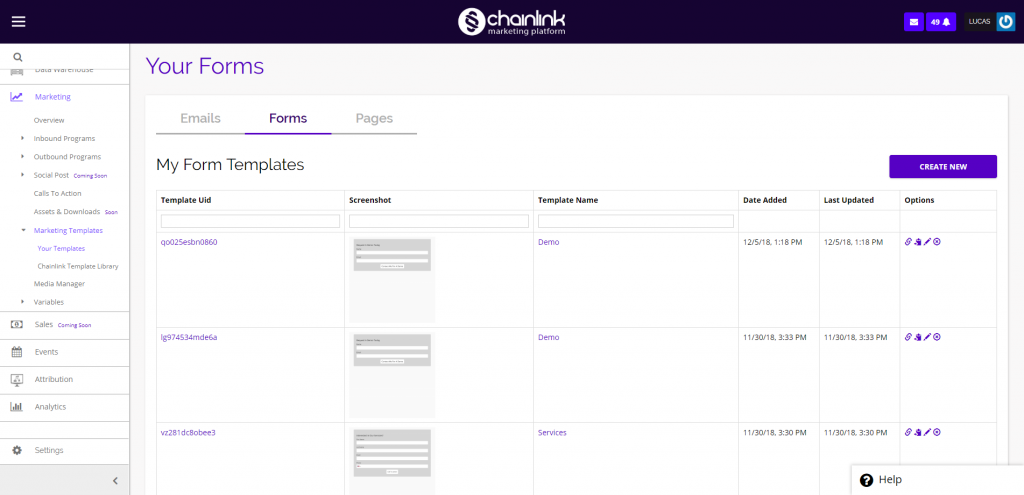This screenshot has width=1024, height=495.
Task: Collapse the sidebar with the left chevron
Action: (115, 481)
